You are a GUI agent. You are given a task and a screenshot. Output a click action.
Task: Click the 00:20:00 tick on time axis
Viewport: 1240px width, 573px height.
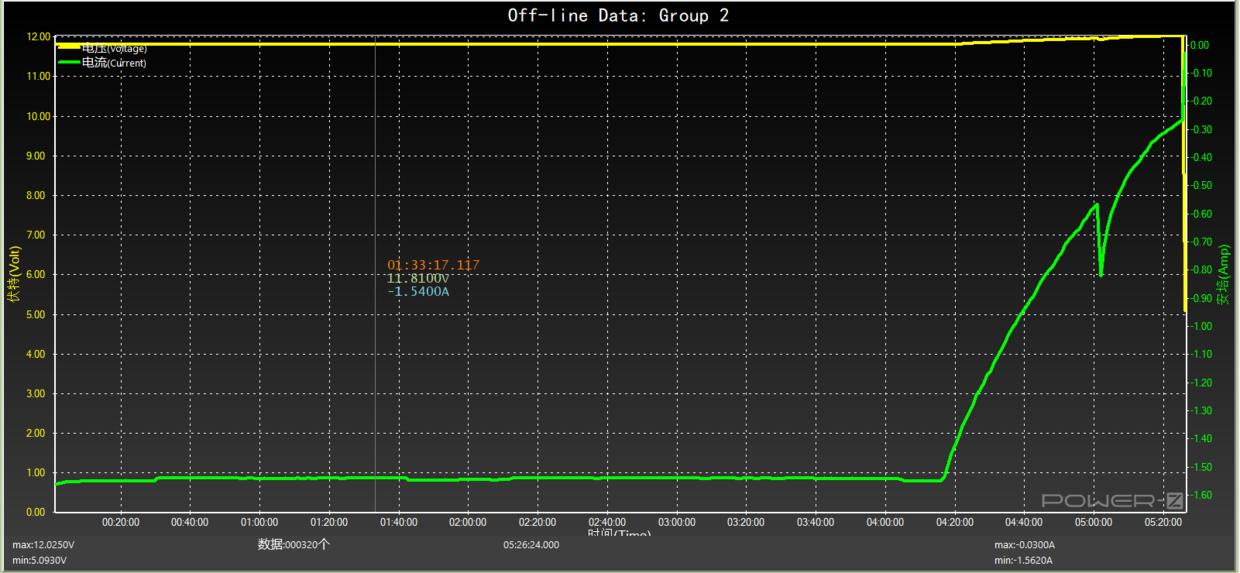(x=120, y=522)
